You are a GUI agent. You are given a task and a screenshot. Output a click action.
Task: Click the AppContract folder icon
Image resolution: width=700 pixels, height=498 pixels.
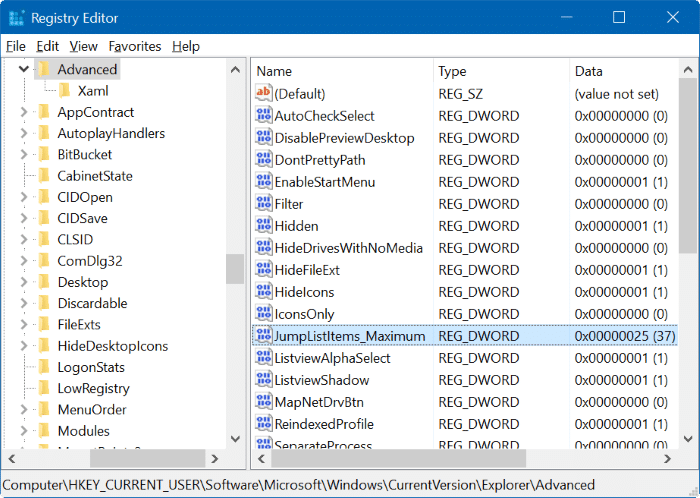(x=44, y=112)
